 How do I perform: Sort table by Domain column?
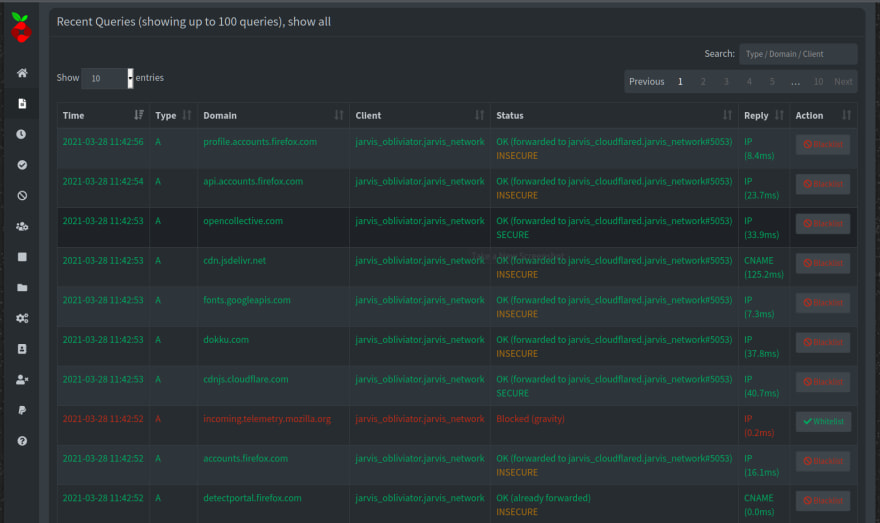click(273, 116)
